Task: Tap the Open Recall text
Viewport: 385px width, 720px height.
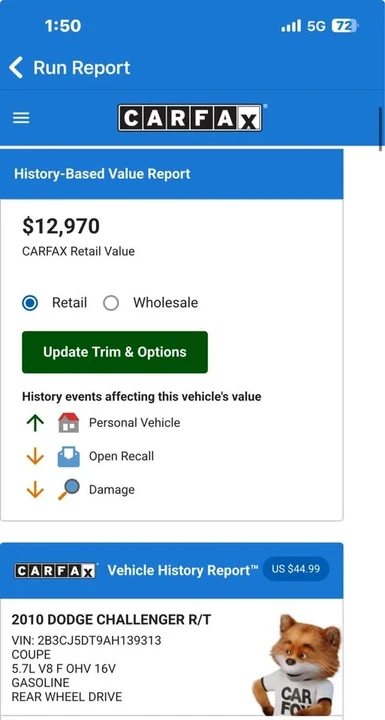Action: (x=121, y=456)
